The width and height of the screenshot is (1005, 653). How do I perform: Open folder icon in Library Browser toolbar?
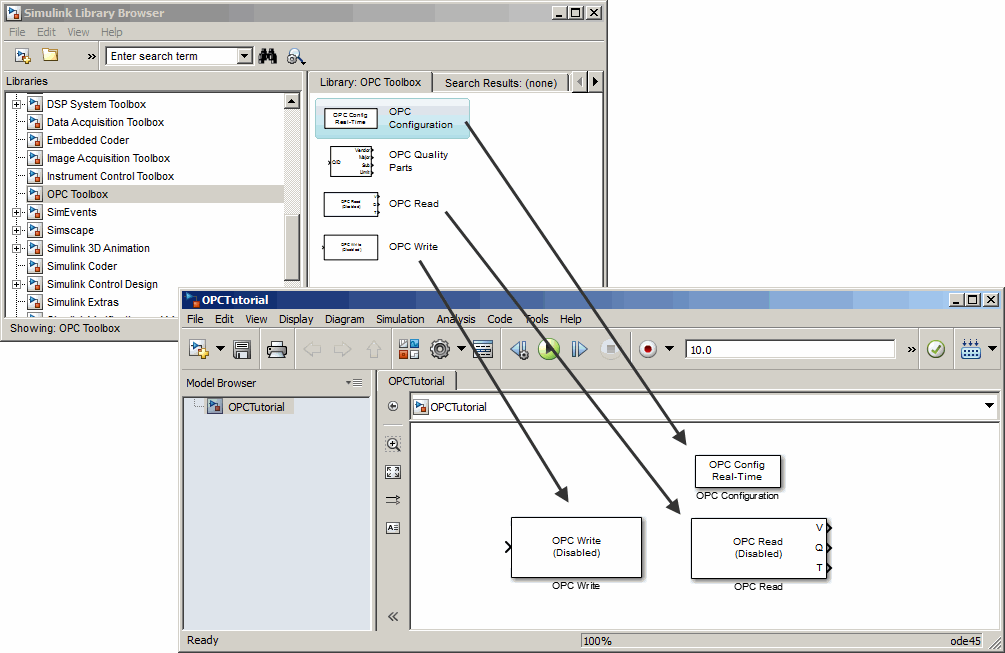(x=51, y=55)
